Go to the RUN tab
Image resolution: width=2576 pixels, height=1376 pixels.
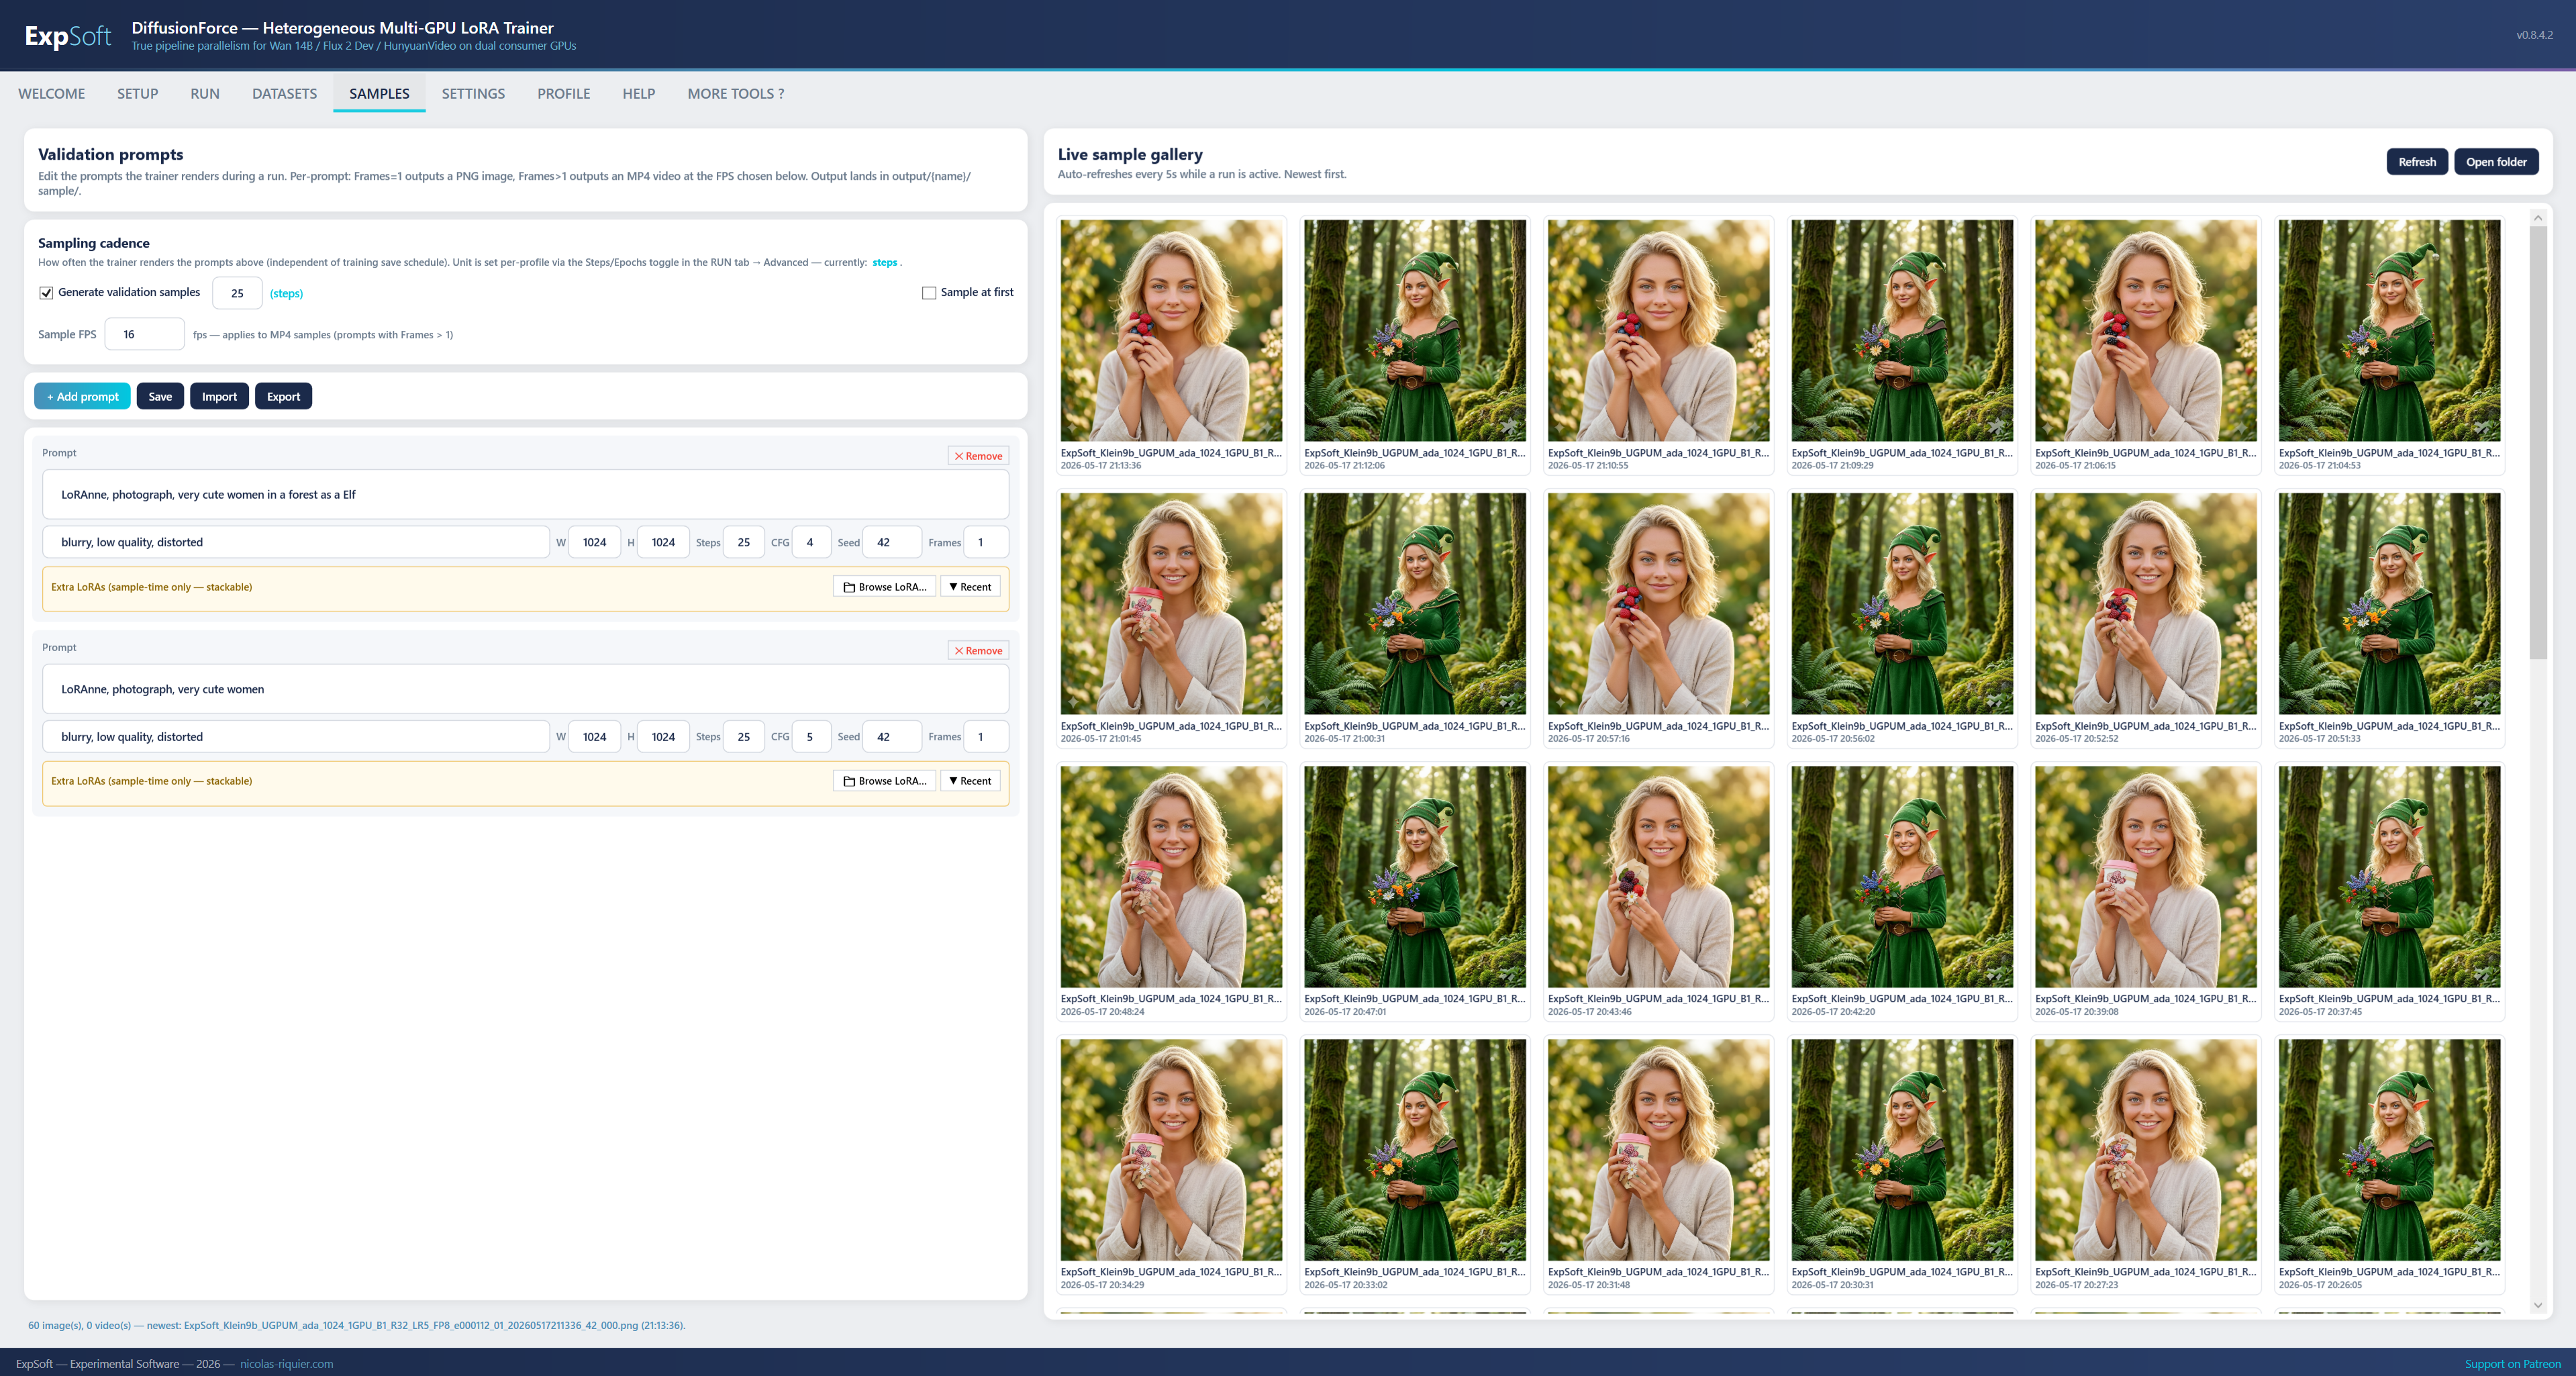(205, 93)
